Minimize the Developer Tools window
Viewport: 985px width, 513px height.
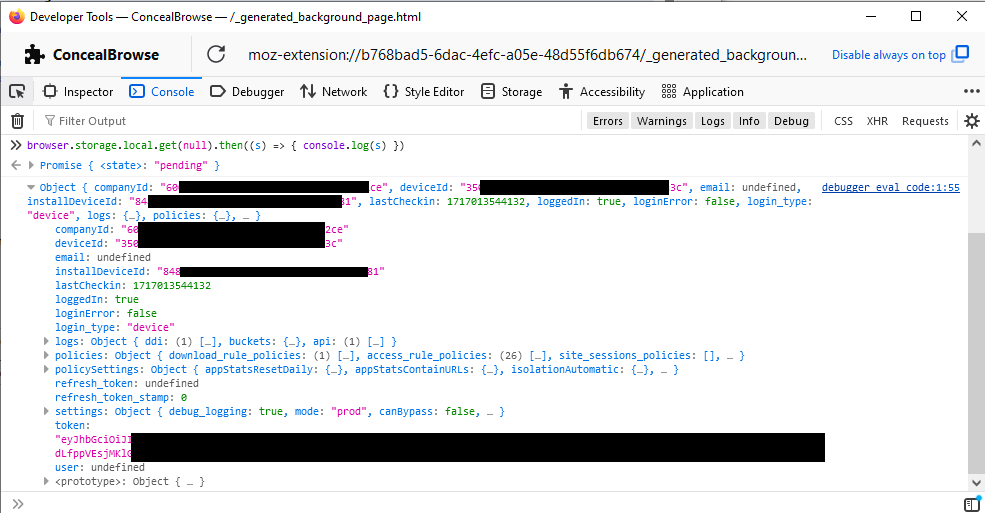coord(871,16)
